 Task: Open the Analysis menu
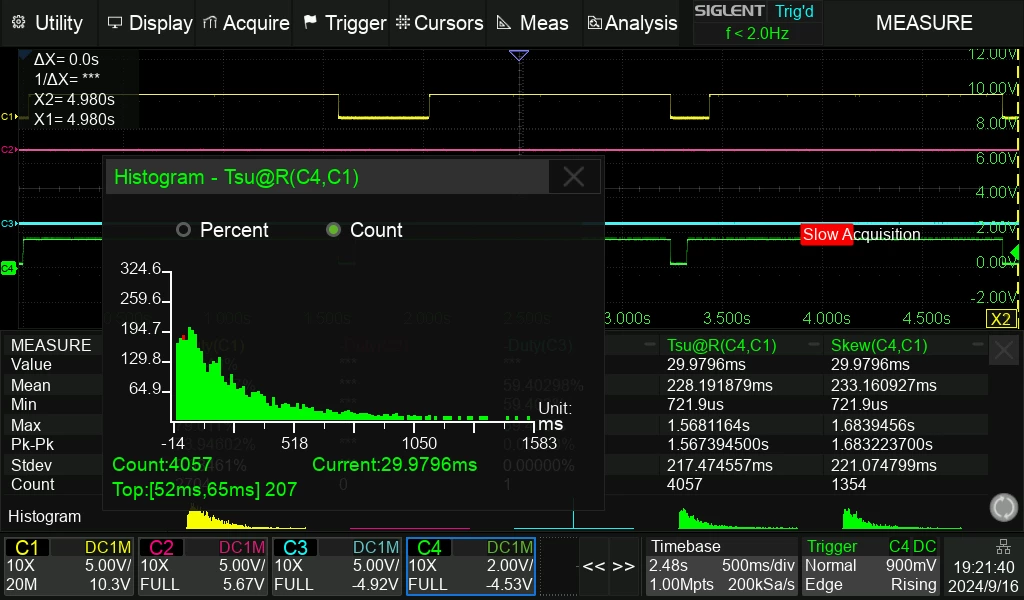(632, 23)
